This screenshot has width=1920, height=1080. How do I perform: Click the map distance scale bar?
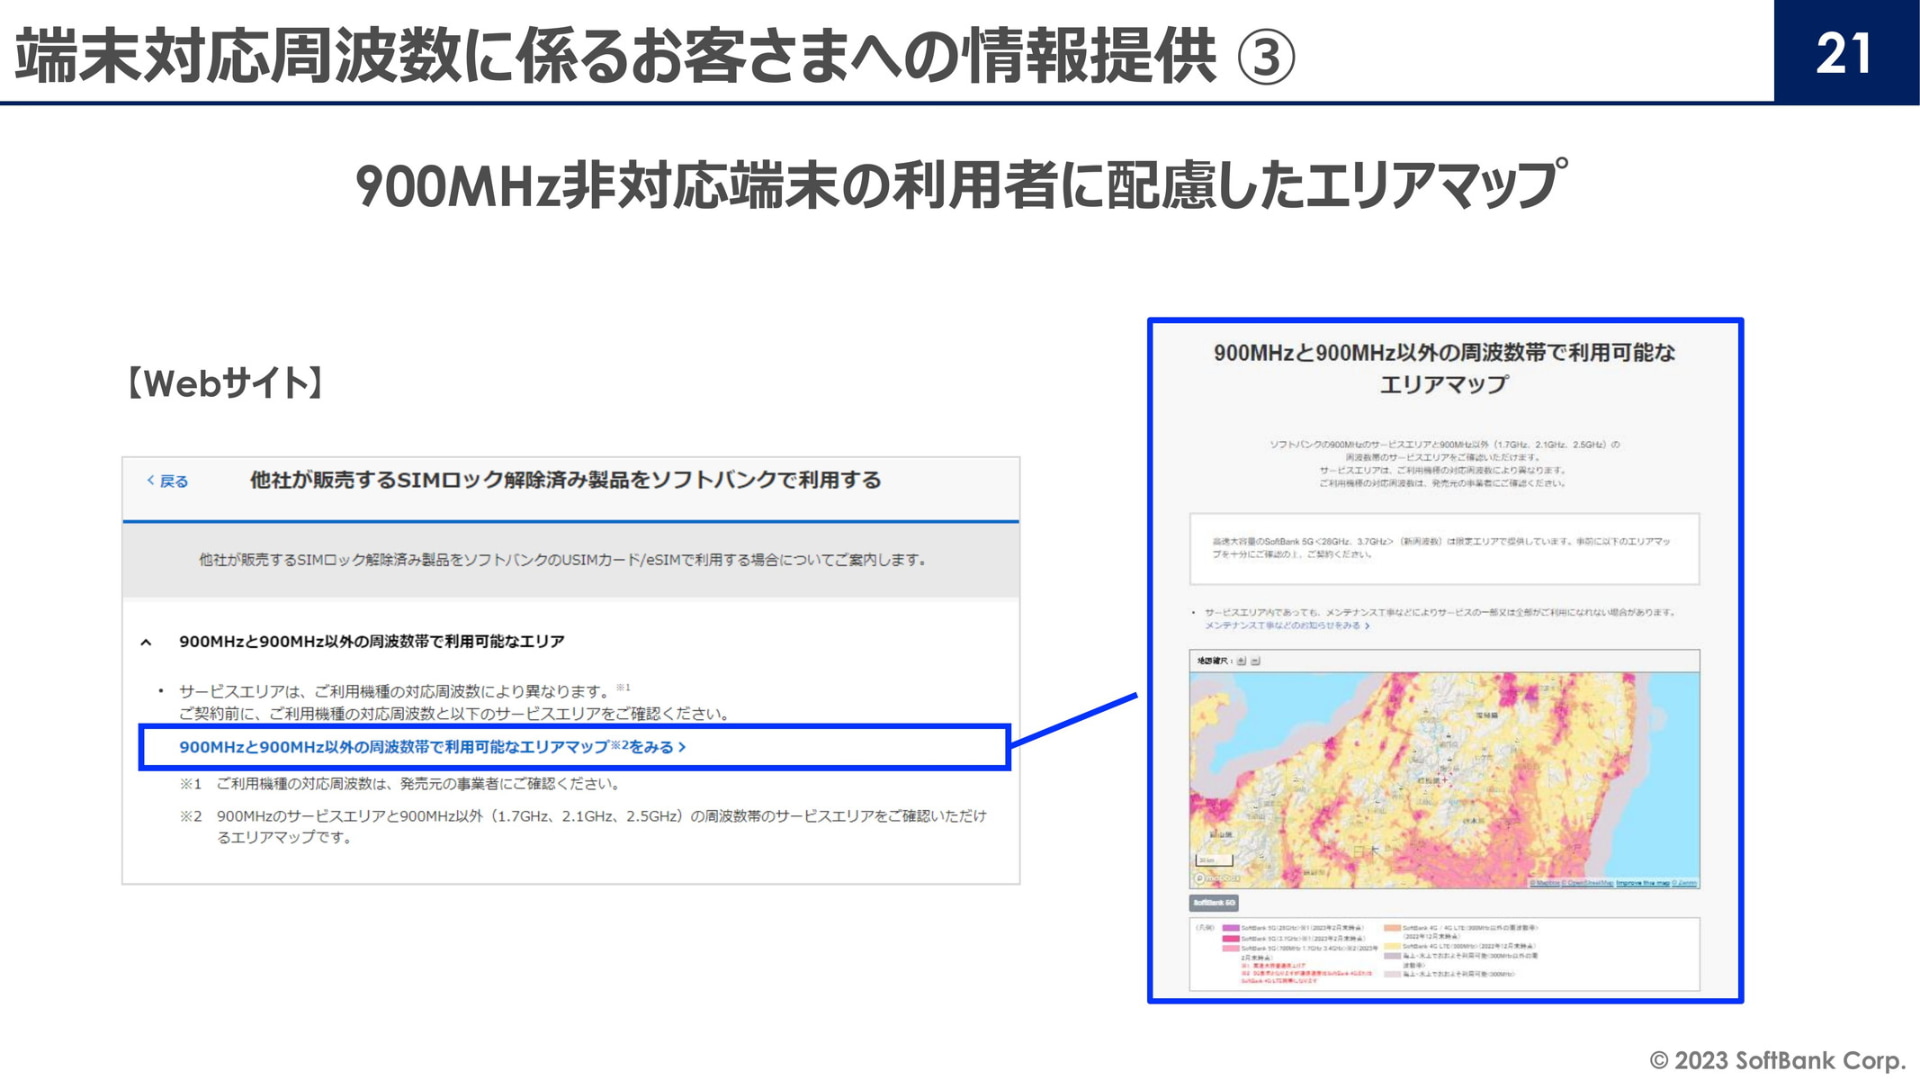[1214, 861]
